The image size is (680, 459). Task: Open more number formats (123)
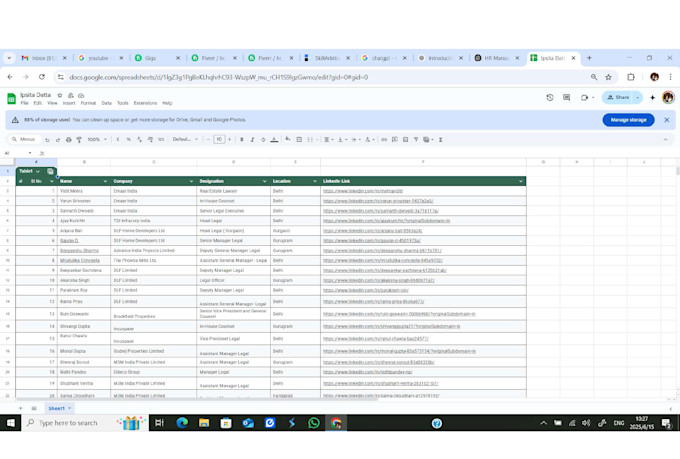pyautogui.click(x=161, y=140)
